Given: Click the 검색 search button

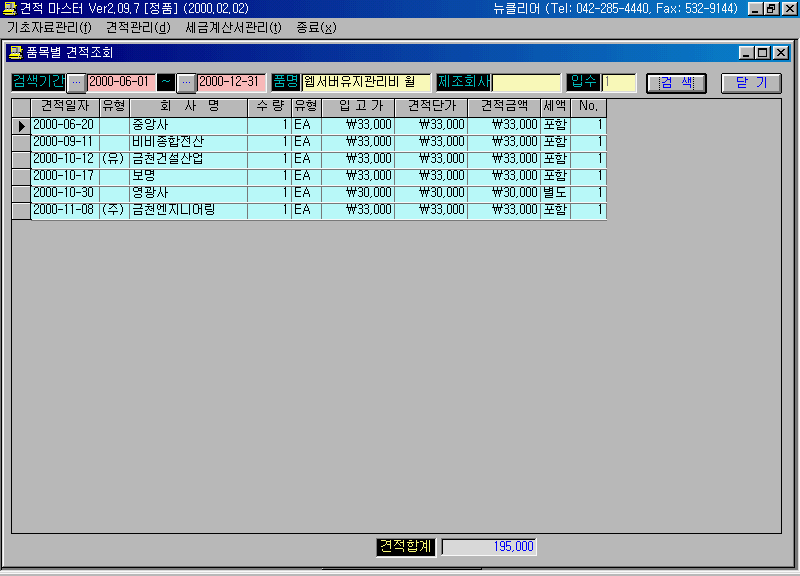Looking at the screenshot, I should pyautogui.click(x=676, y=83).
